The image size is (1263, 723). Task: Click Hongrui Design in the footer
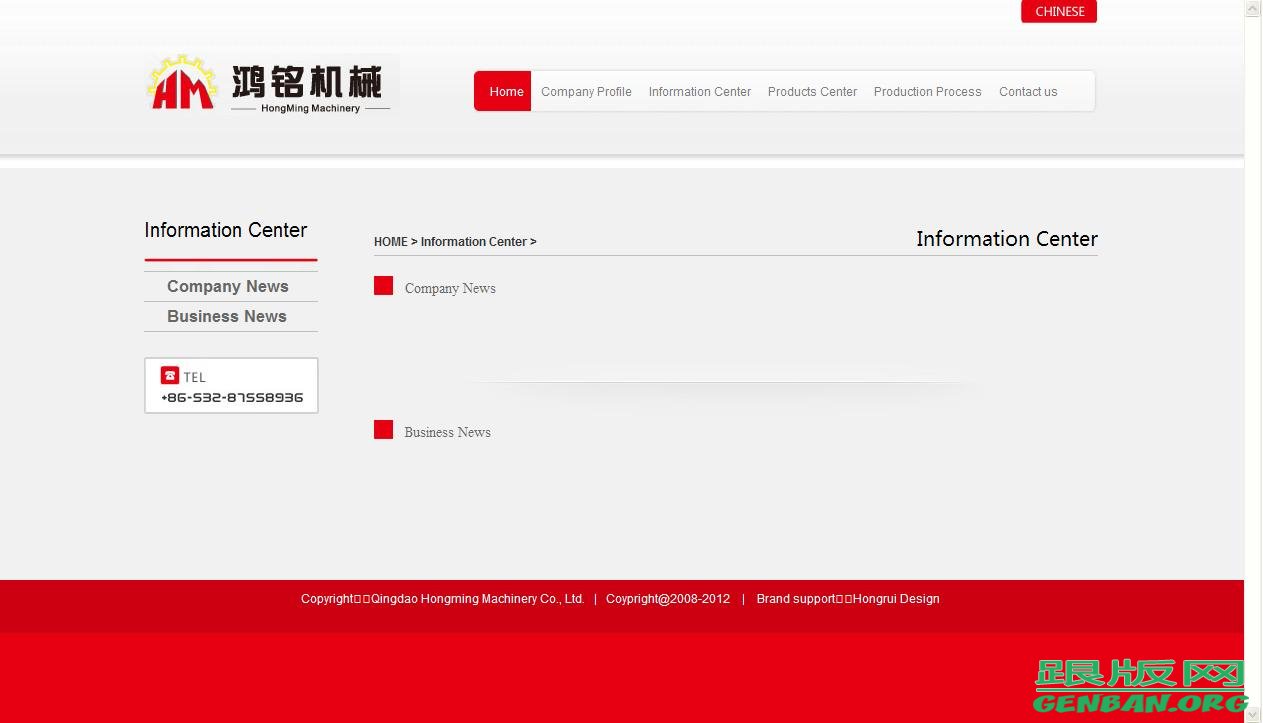[x=896, y=598]
